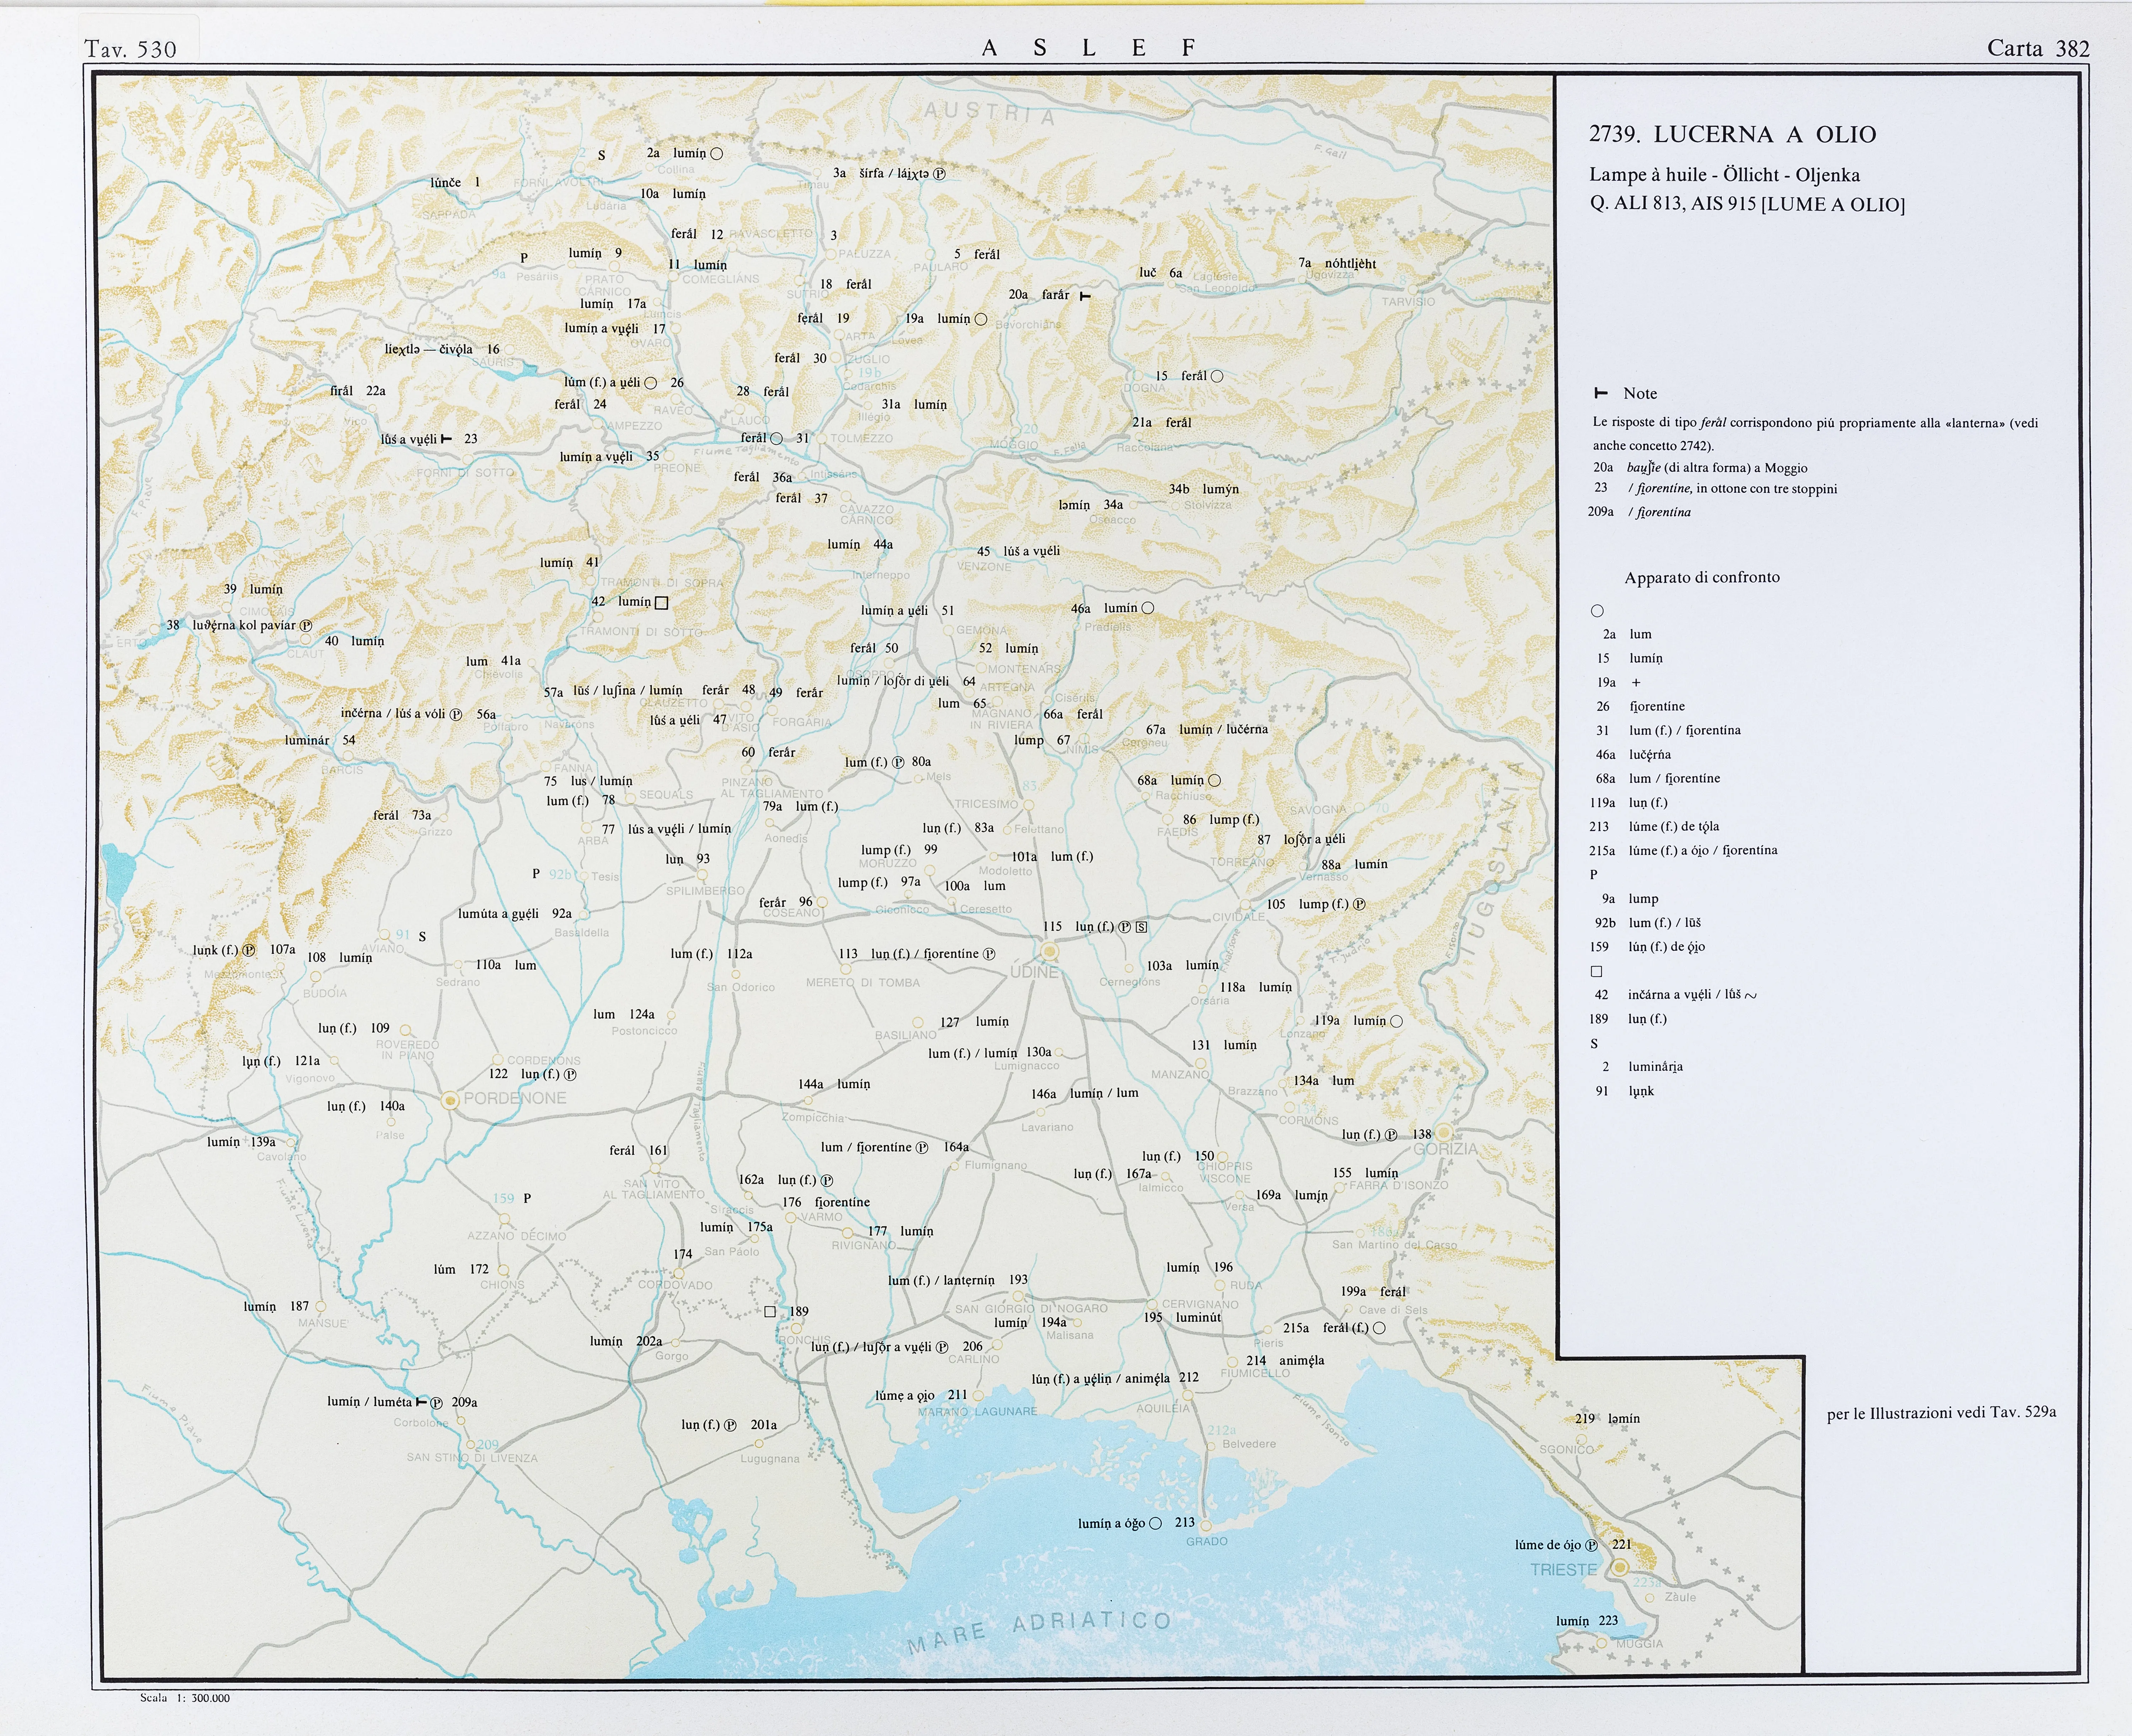Click the Pordenone city marker circle
Screen dimensions: 2132x1736
click(450, 1100)
